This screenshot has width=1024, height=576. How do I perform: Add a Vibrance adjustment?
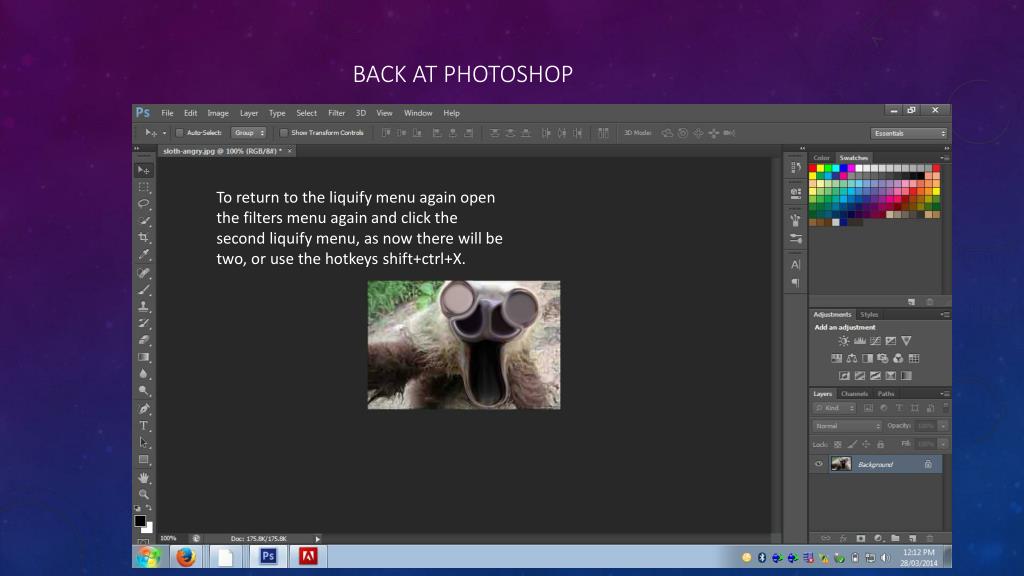[906, 341]
